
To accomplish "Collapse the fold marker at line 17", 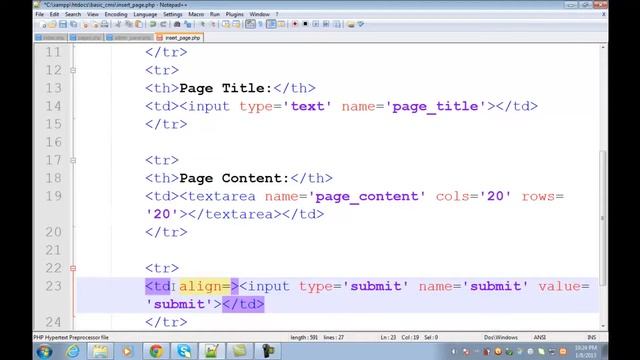I will 73,160.
